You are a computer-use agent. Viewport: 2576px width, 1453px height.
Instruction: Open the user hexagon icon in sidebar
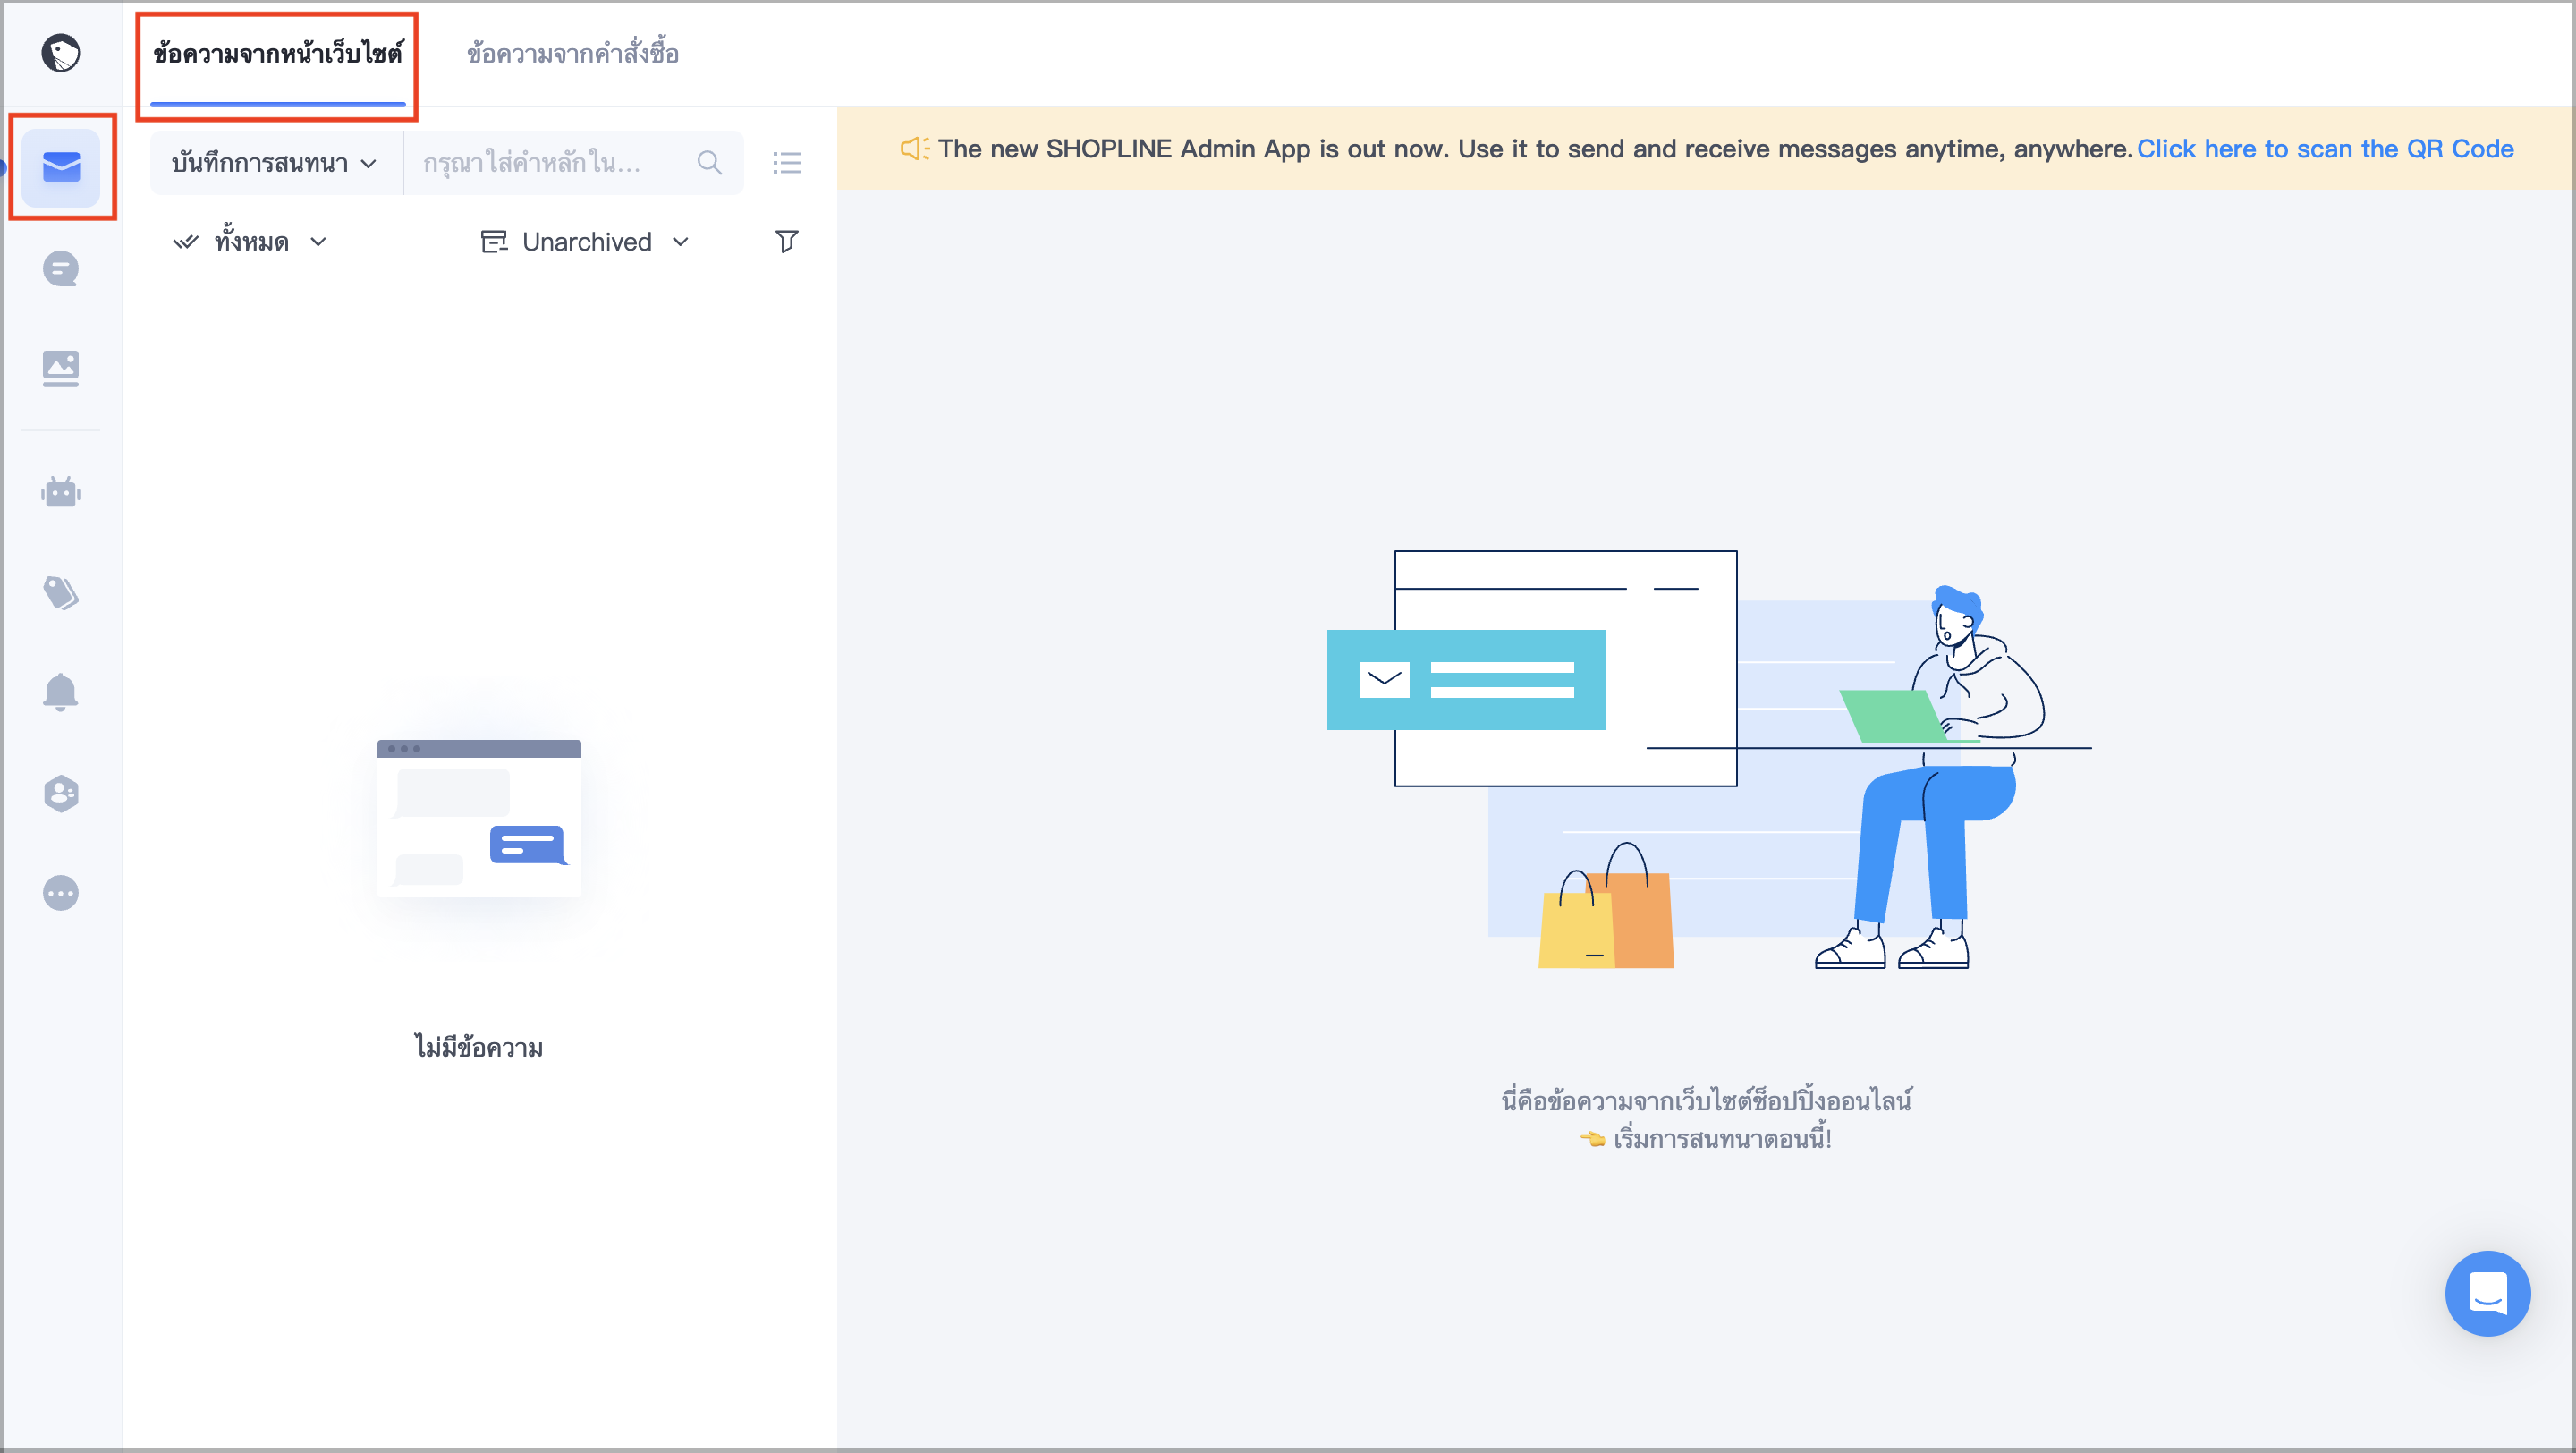pyautogui.click(x=61, y=794)
